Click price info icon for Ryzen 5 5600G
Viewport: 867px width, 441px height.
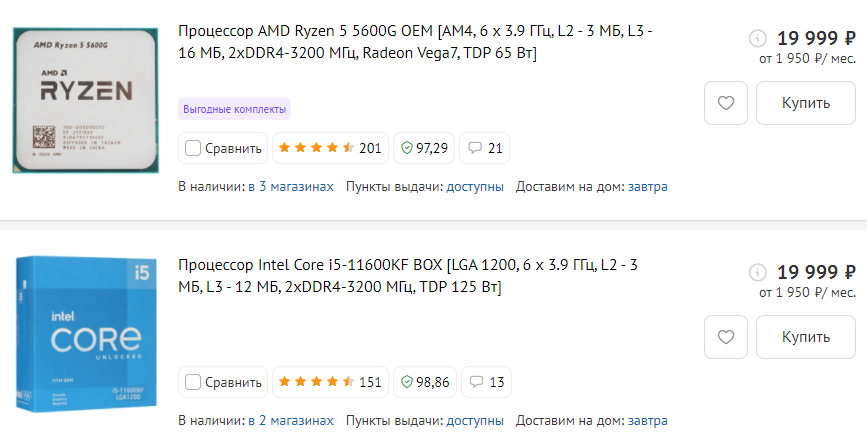click(x=757, y=39)
